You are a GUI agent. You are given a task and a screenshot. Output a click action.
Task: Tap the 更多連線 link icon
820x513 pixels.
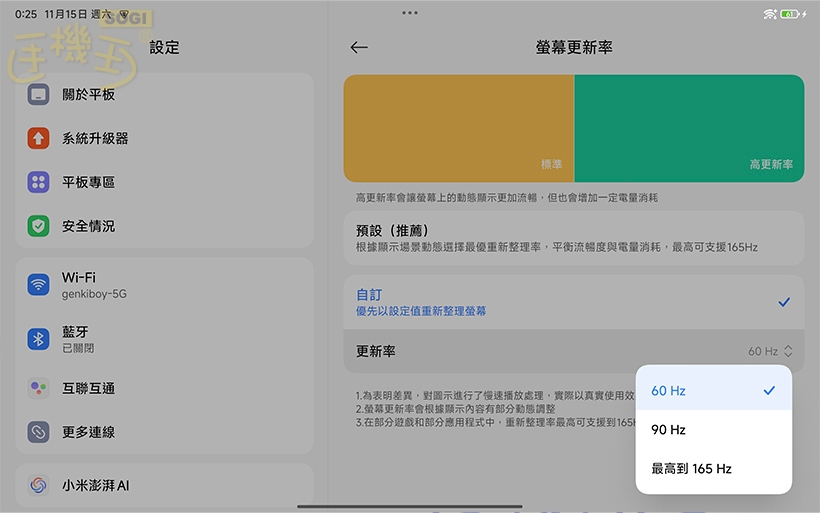click(x=38, y=432)
